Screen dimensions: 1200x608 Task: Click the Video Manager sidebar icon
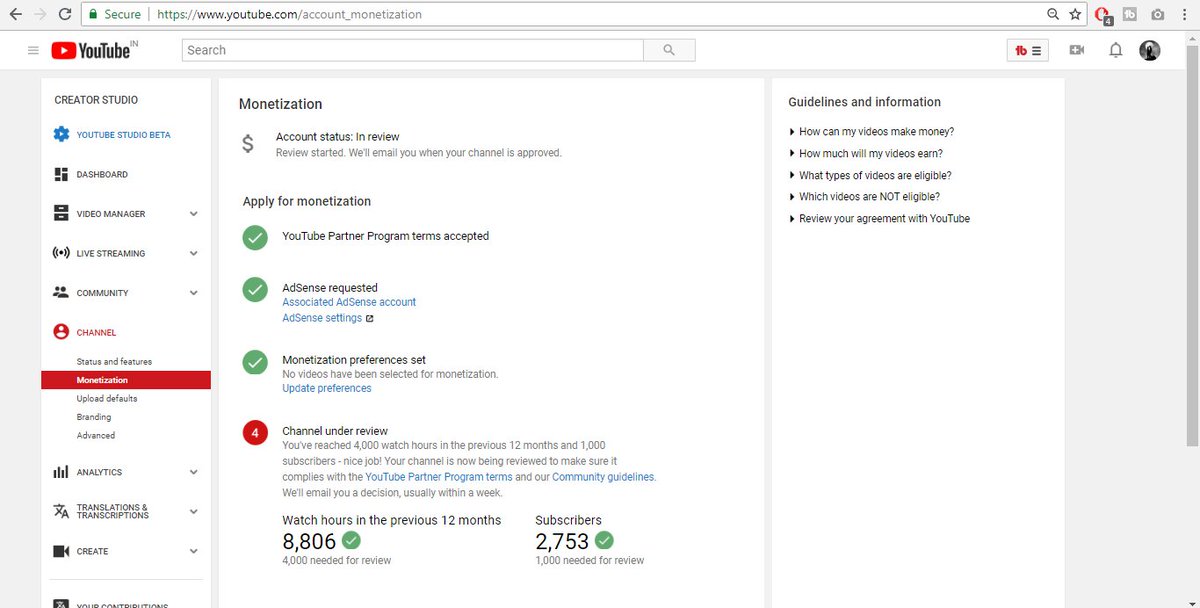pyautogui.click(x=61, y=213)
